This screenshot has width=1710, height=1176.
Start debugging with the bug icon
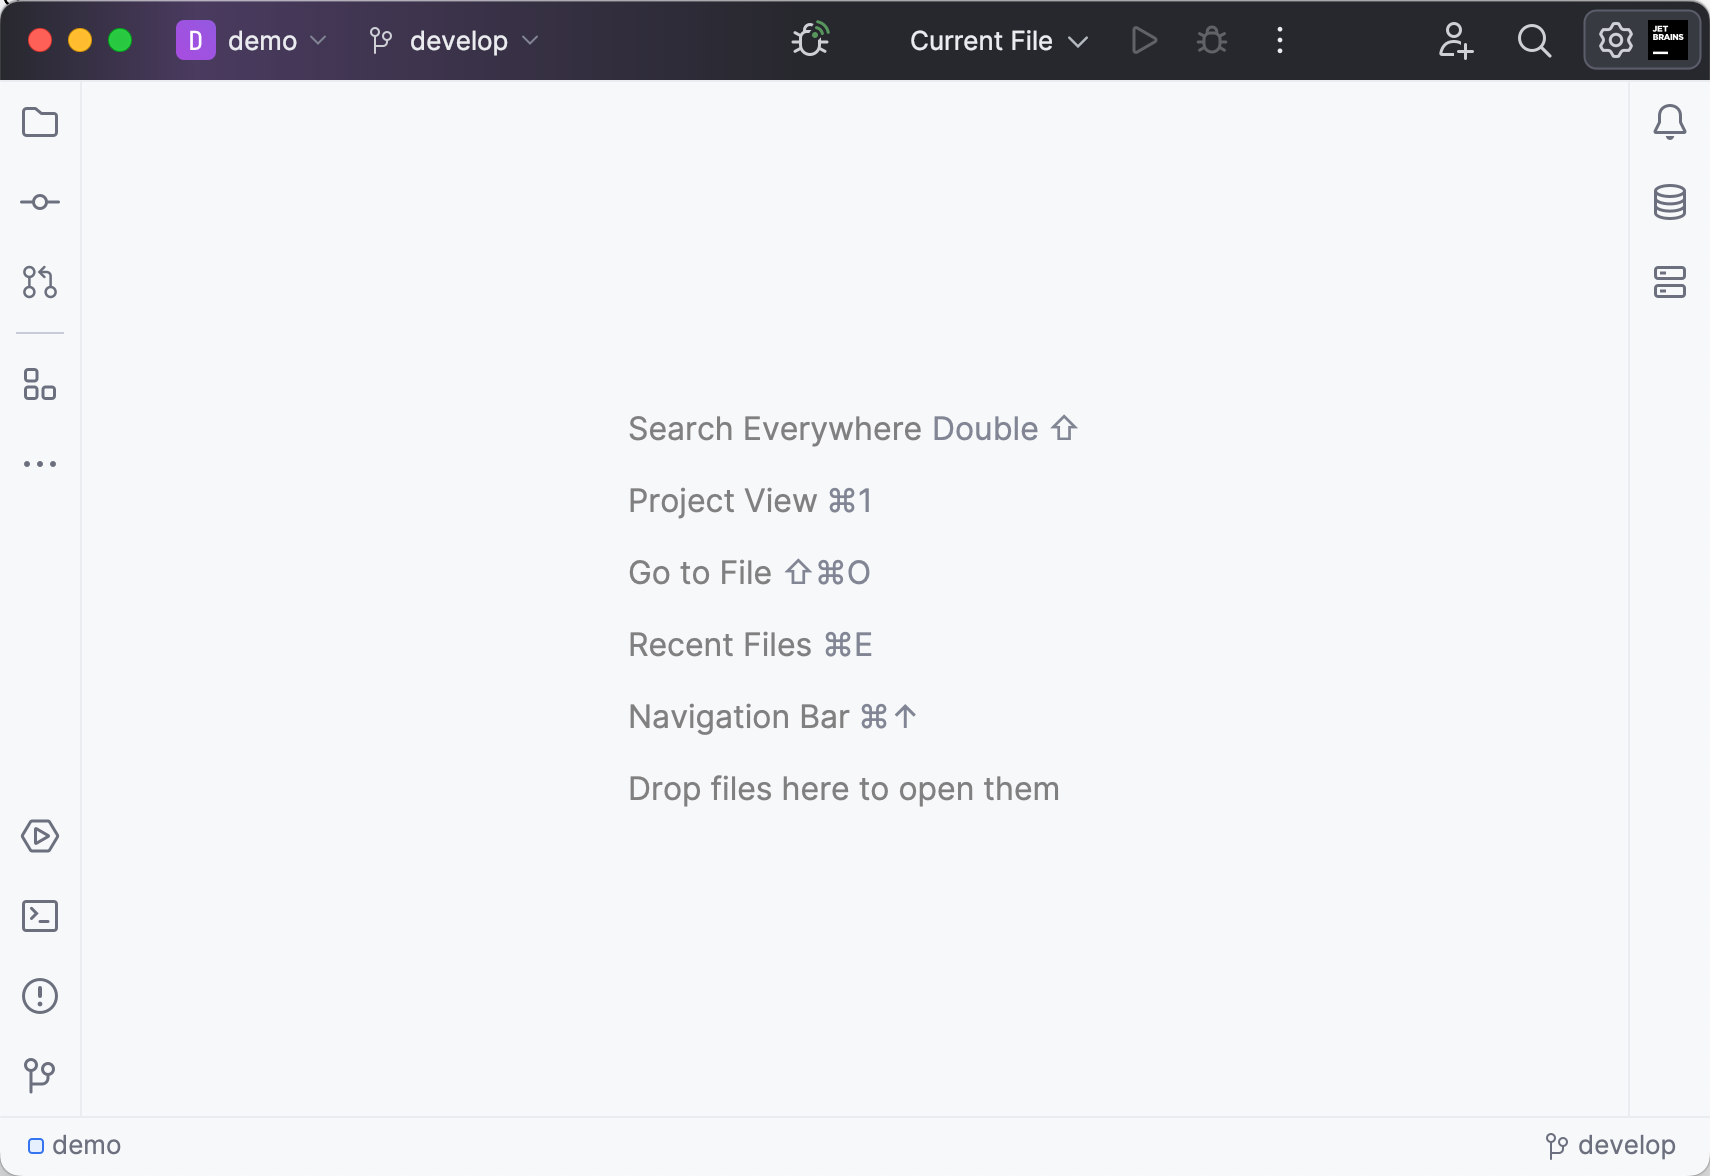(x=1210, y=40)
